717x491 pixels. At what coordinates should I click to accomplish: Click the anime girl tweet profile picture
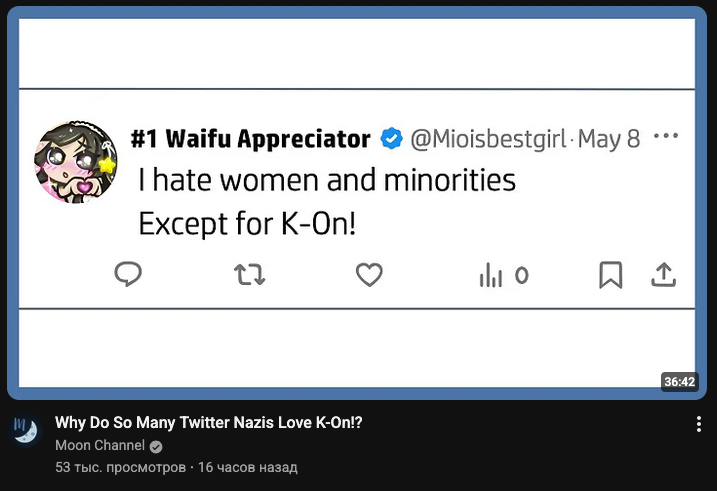coord(75,162)
